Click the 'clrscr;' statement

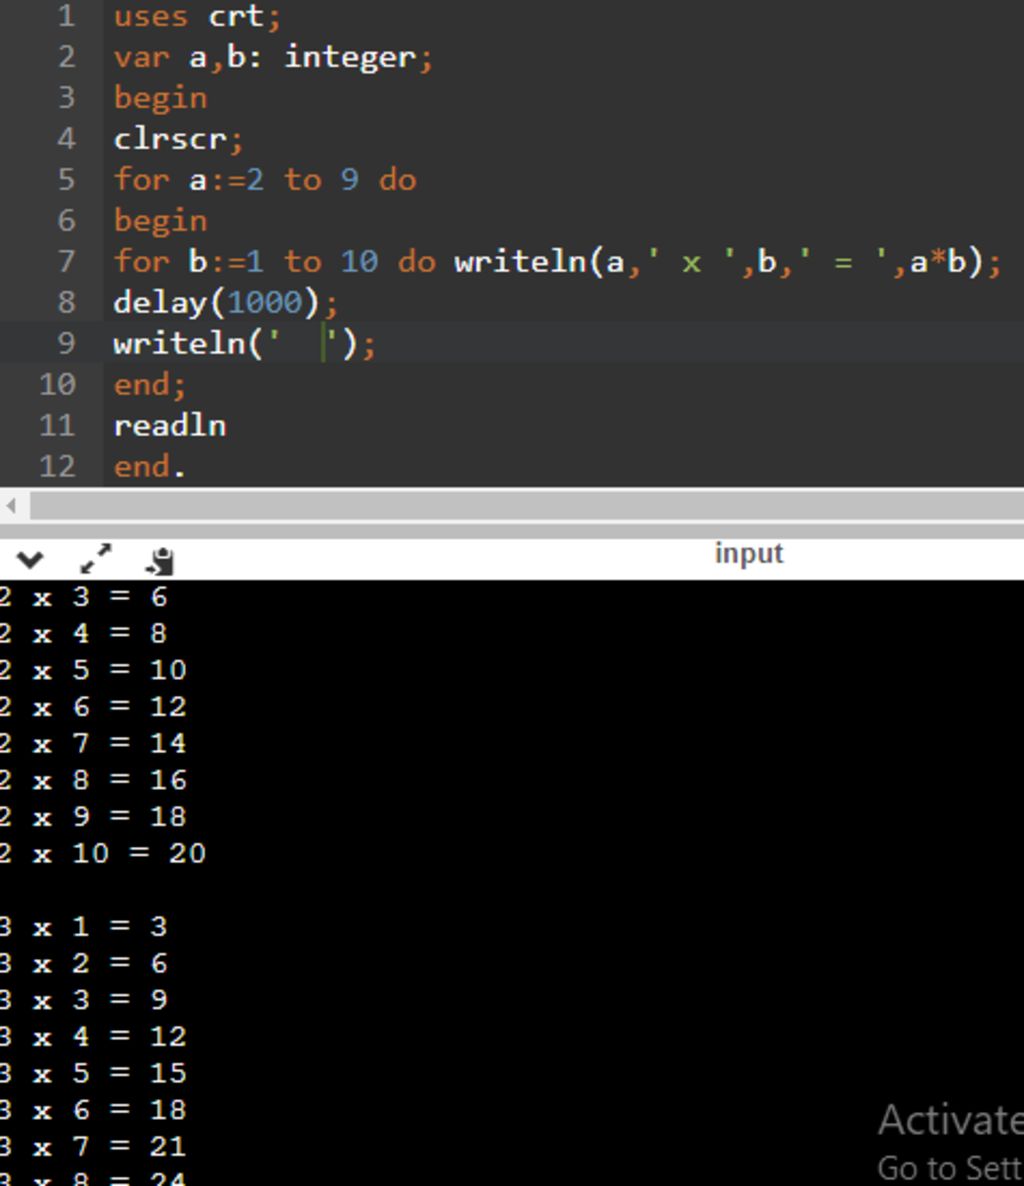coord(178,139)
